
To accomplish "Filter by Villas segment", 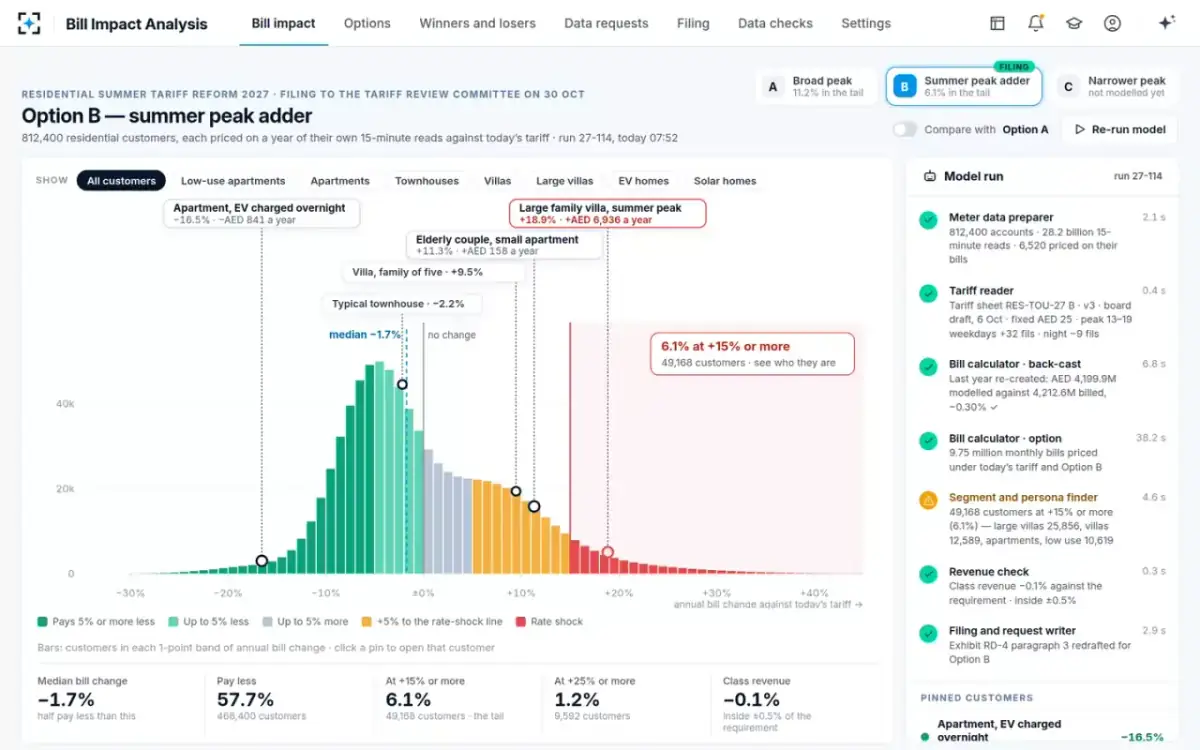I will pyautogui.click(x=497, y=181).
